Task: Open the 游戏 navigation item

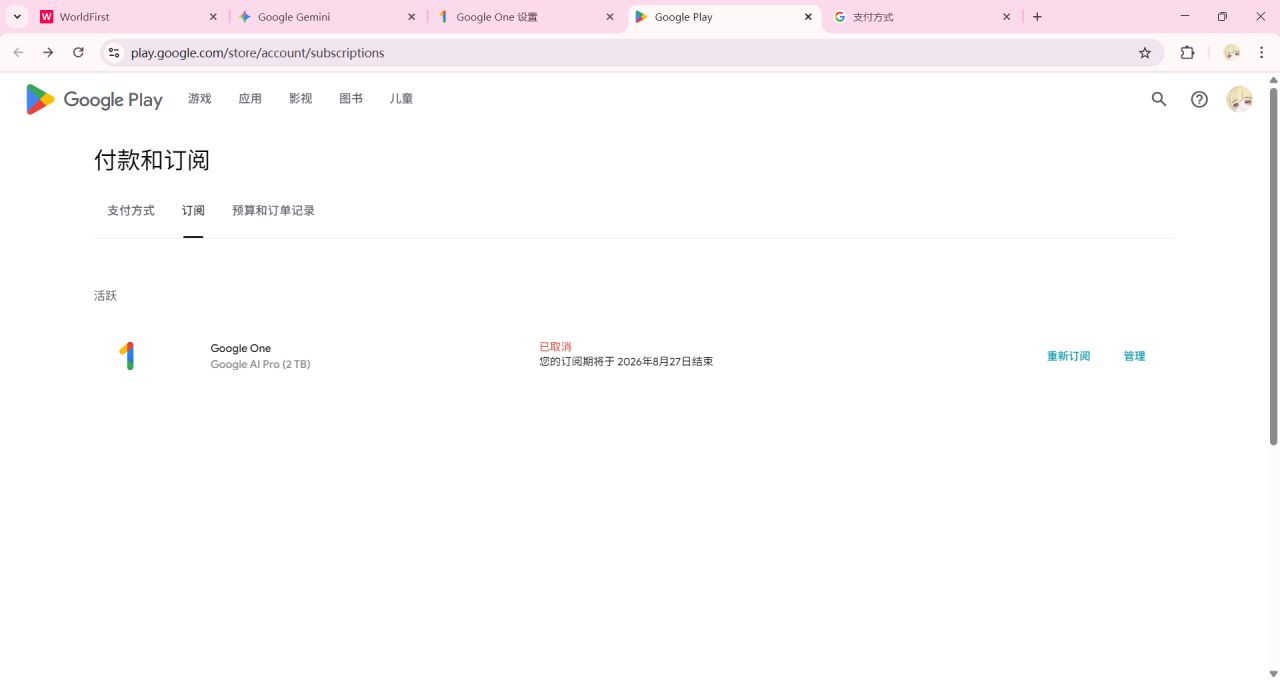Action: pos(200,99)
